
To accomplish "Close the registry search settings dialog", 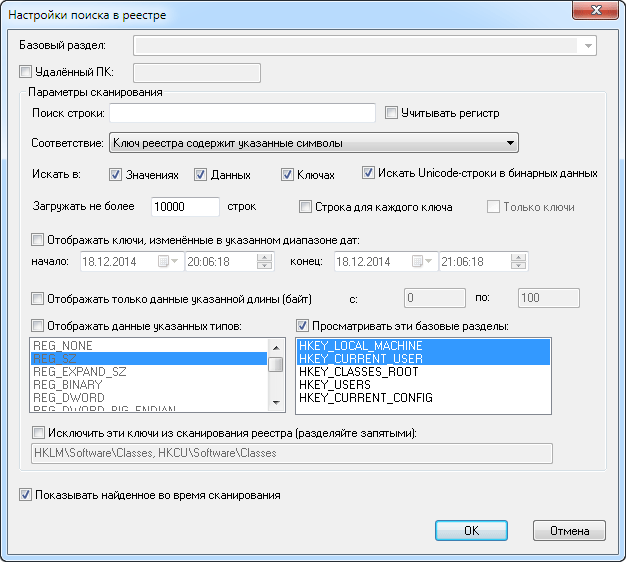I will click(595, 10).
